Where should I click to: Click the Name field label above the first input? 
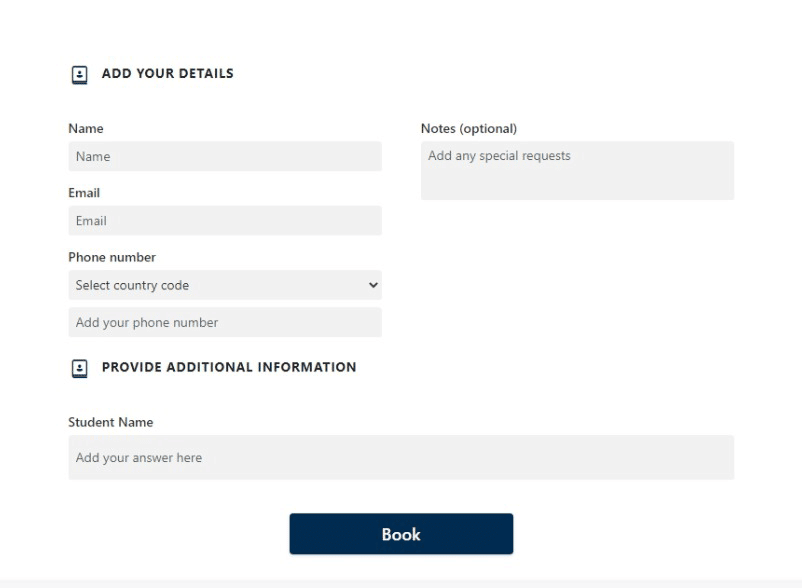86,128
